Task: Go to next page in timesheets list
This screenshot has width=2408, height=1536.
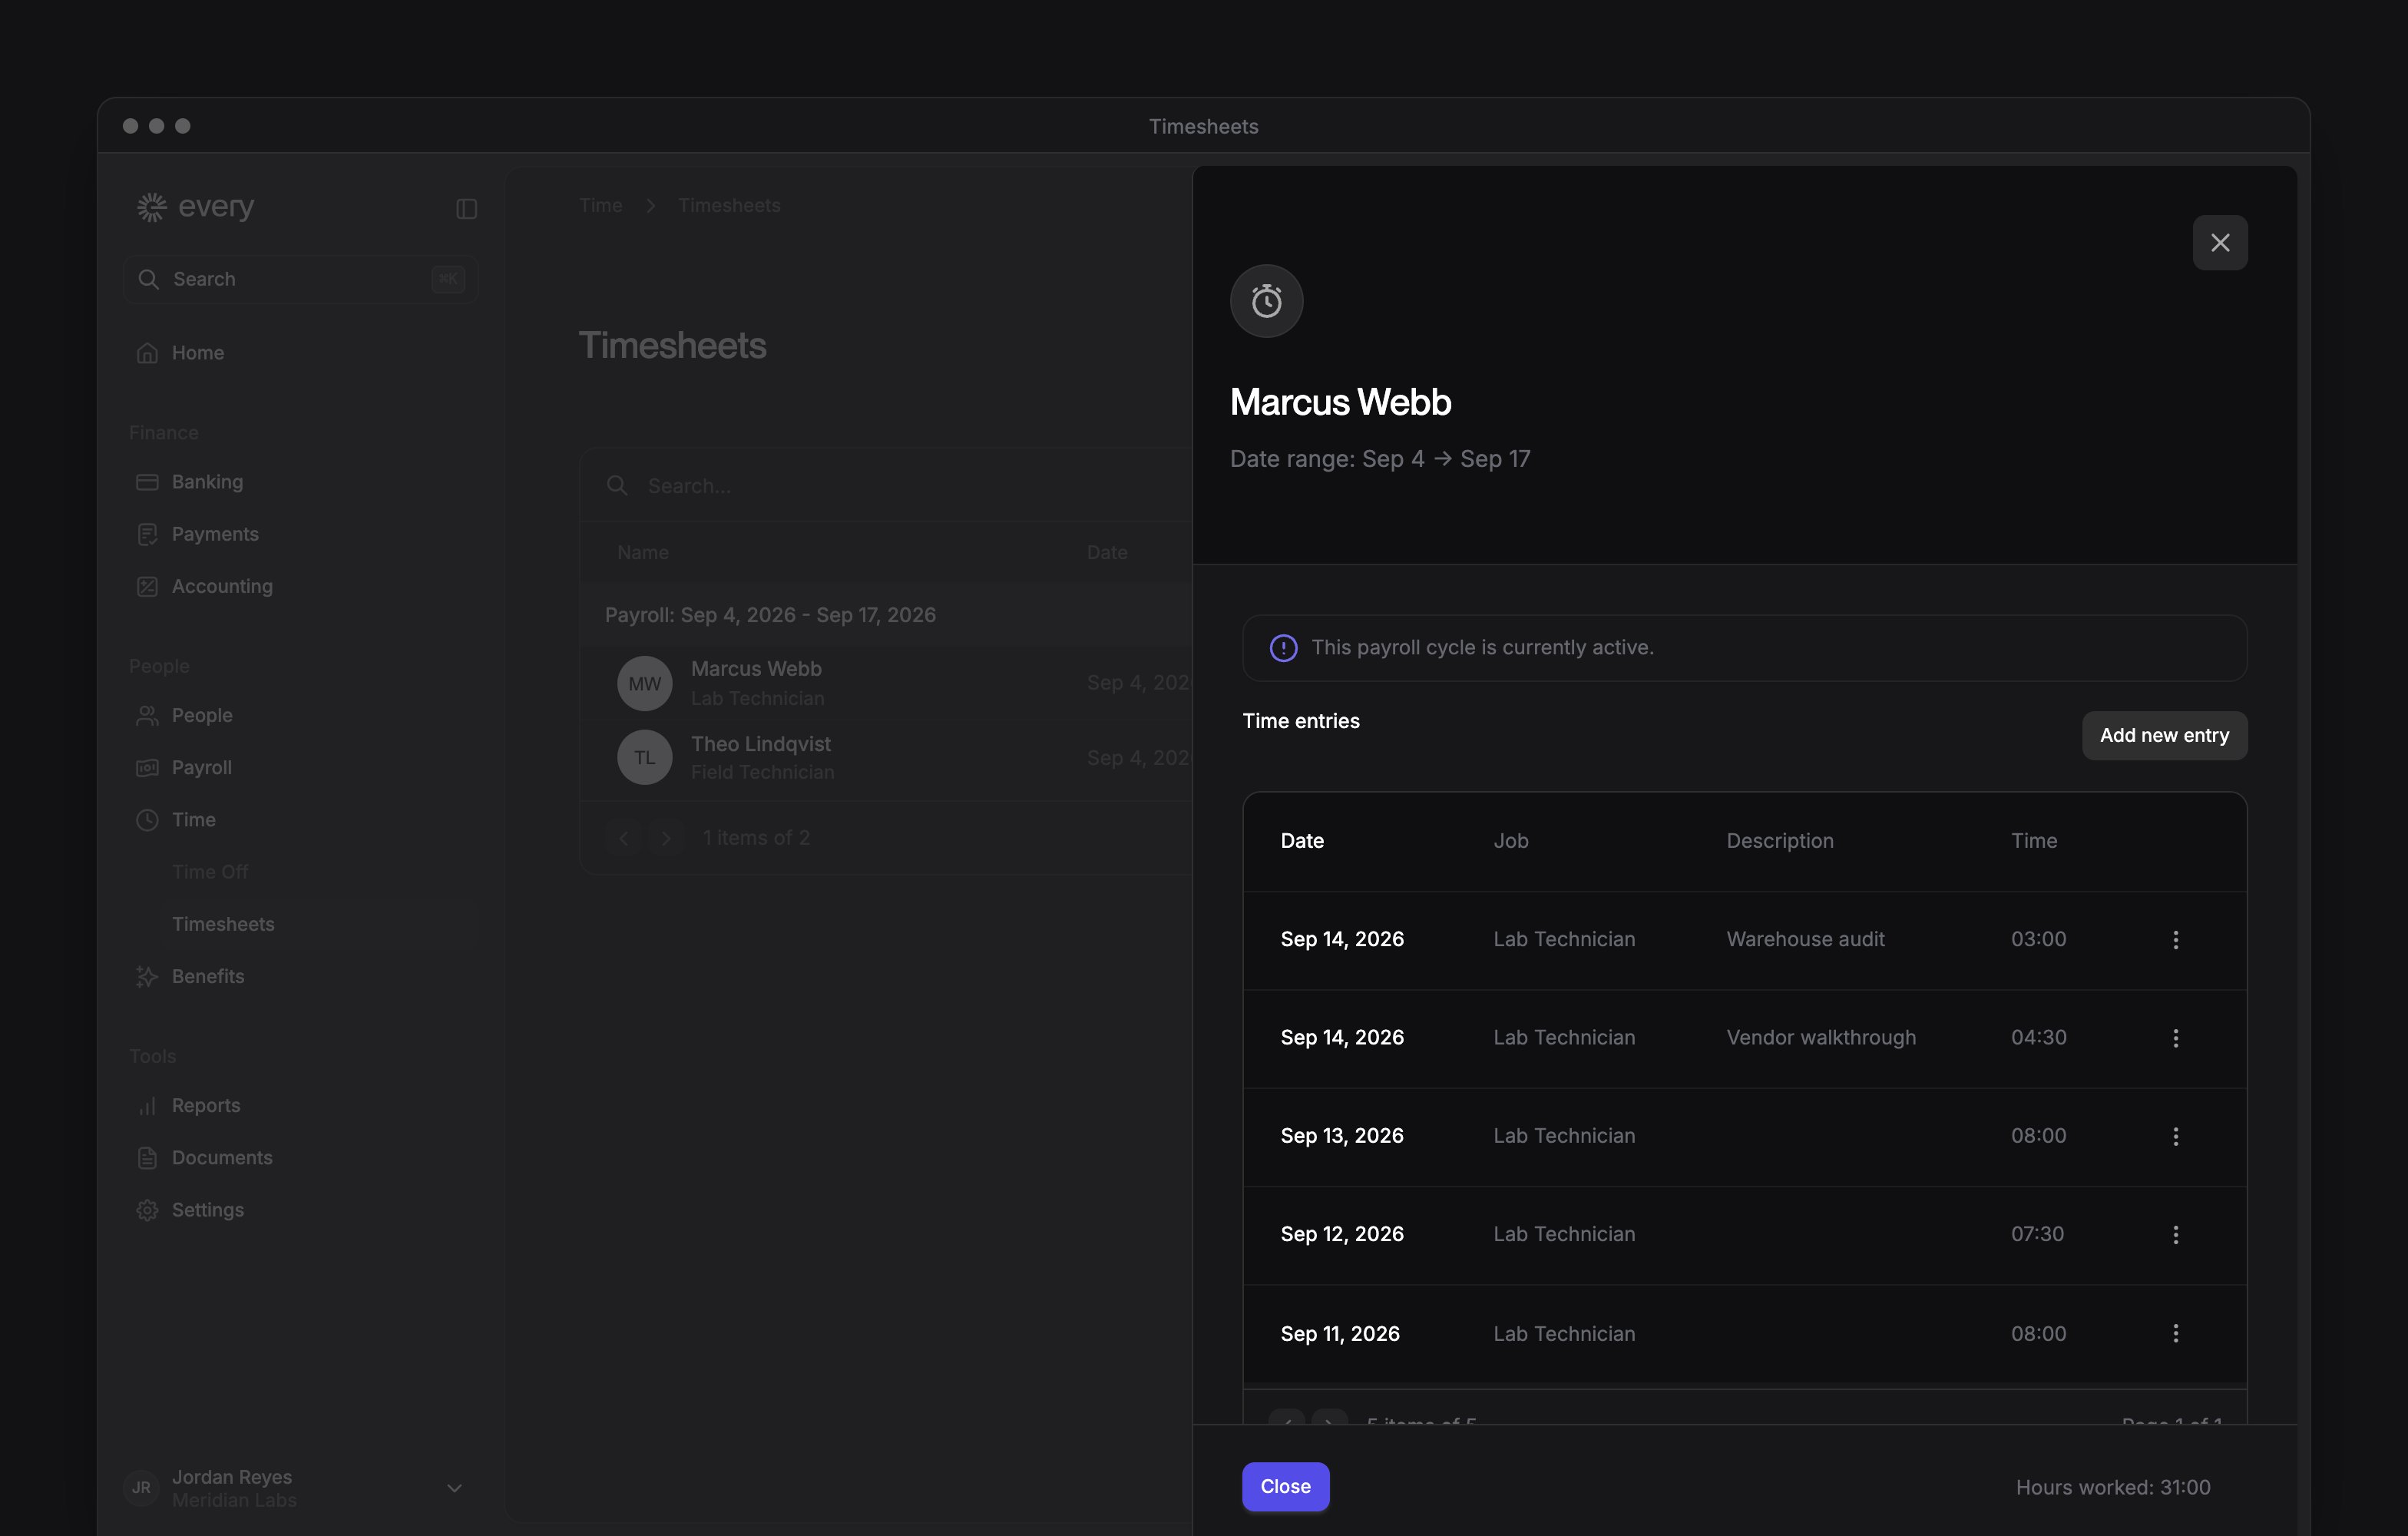Action: pos(666,838)
